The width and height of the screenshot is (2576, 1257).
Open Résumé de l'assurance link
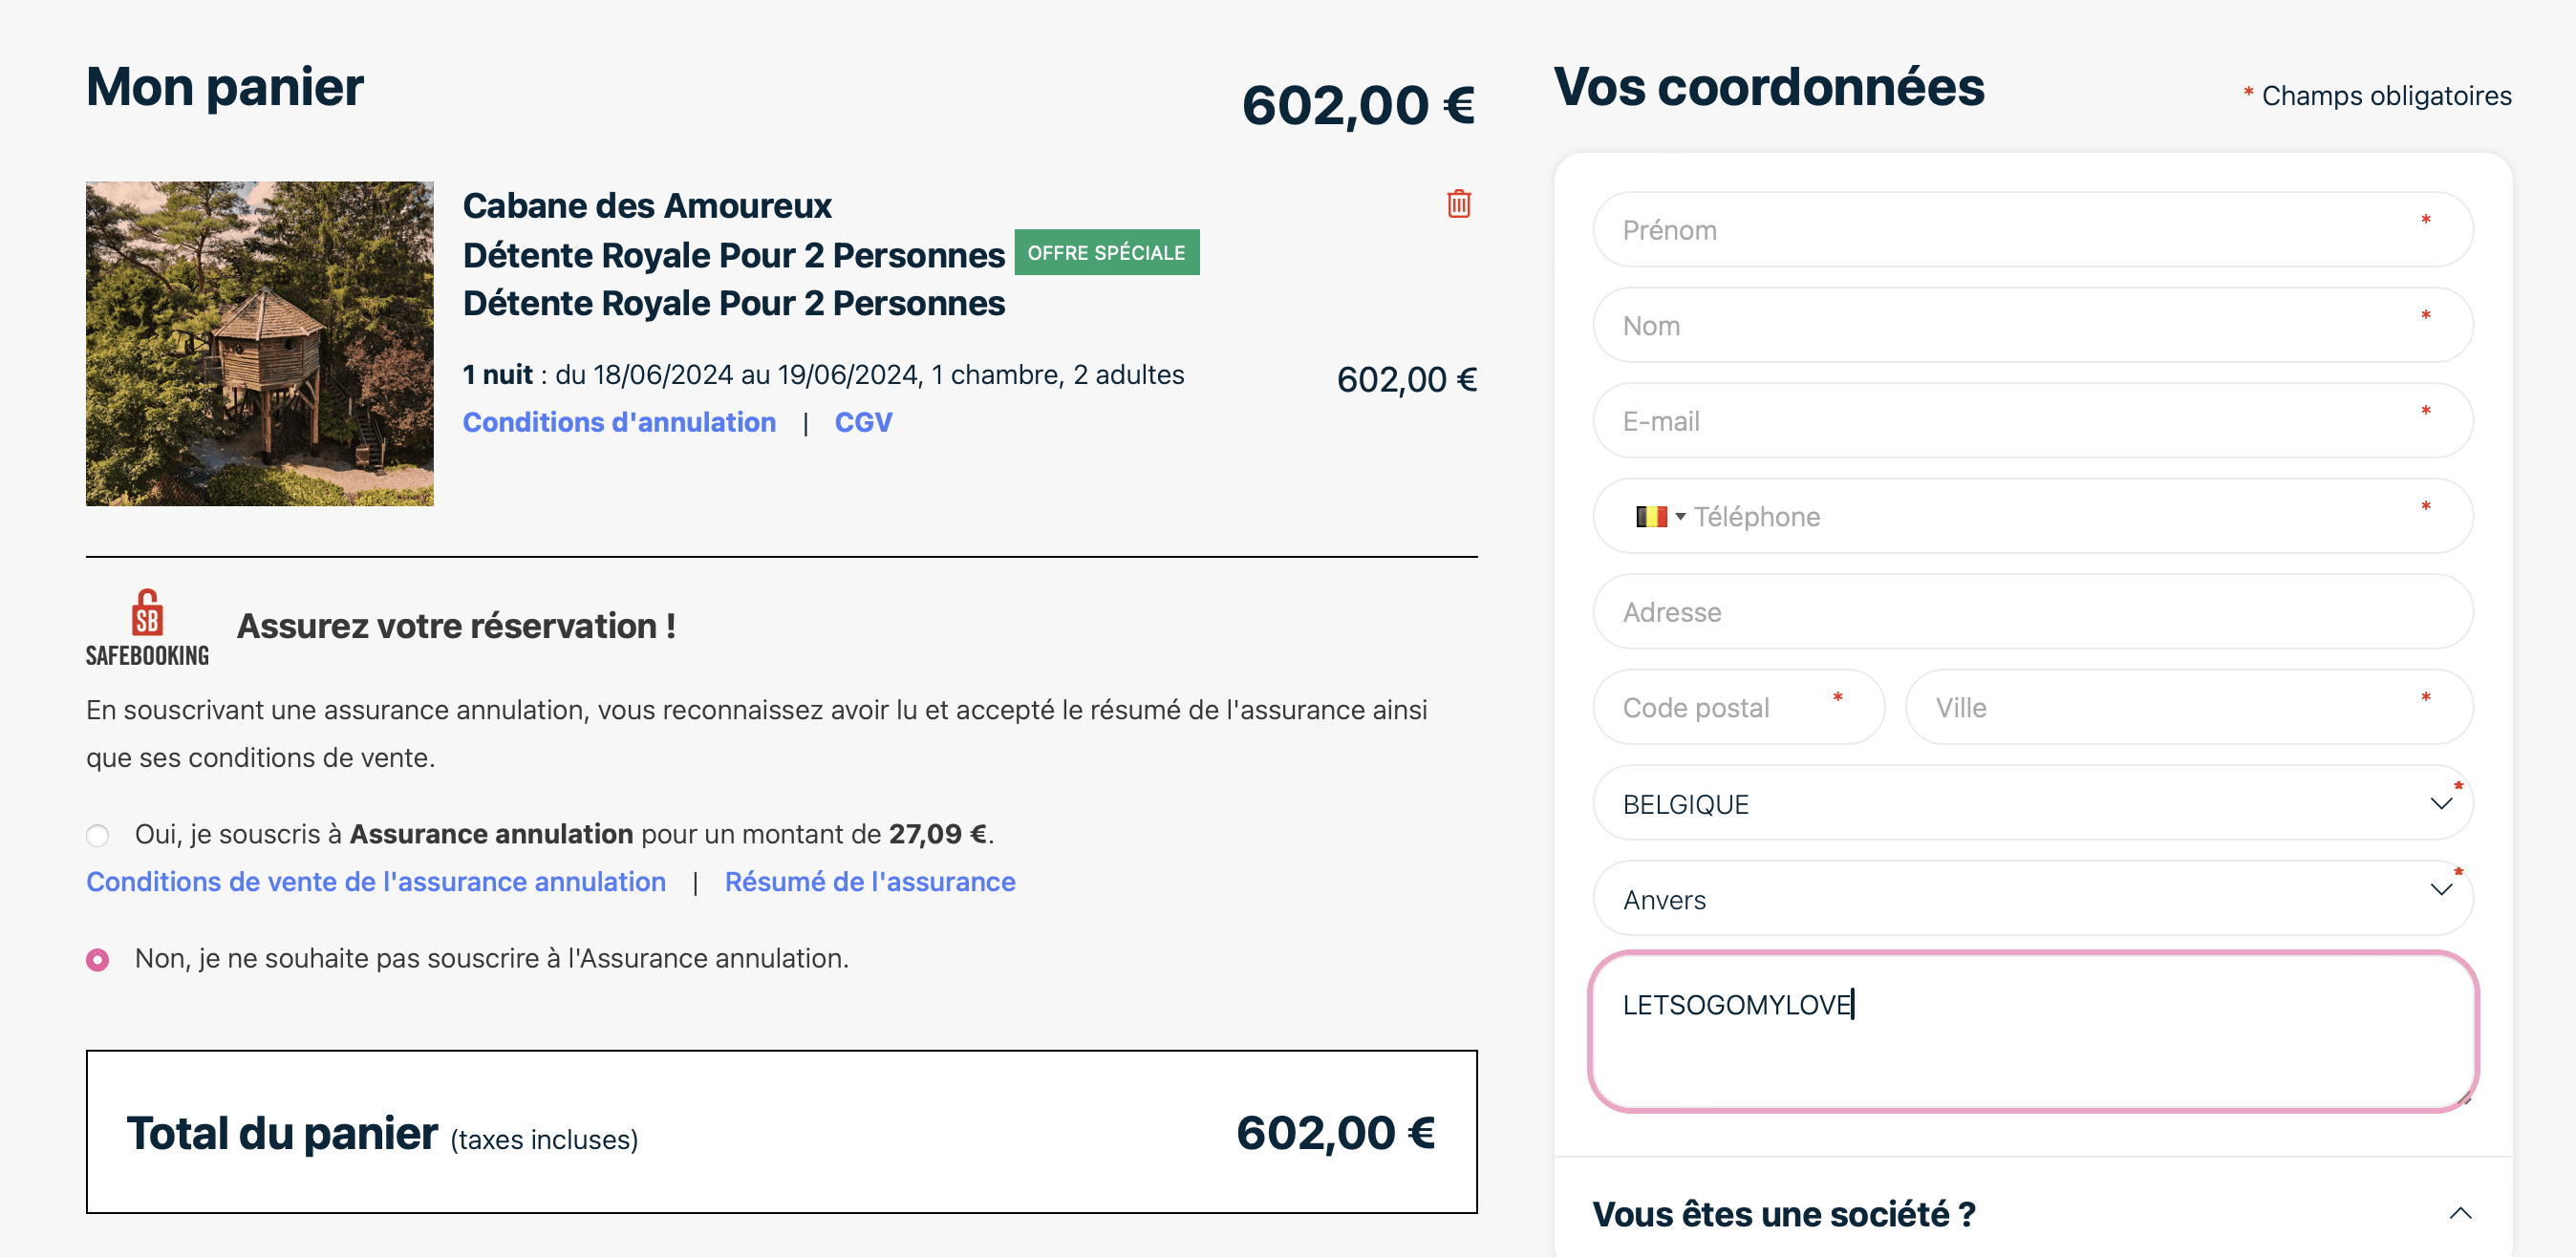pos(869,882)
